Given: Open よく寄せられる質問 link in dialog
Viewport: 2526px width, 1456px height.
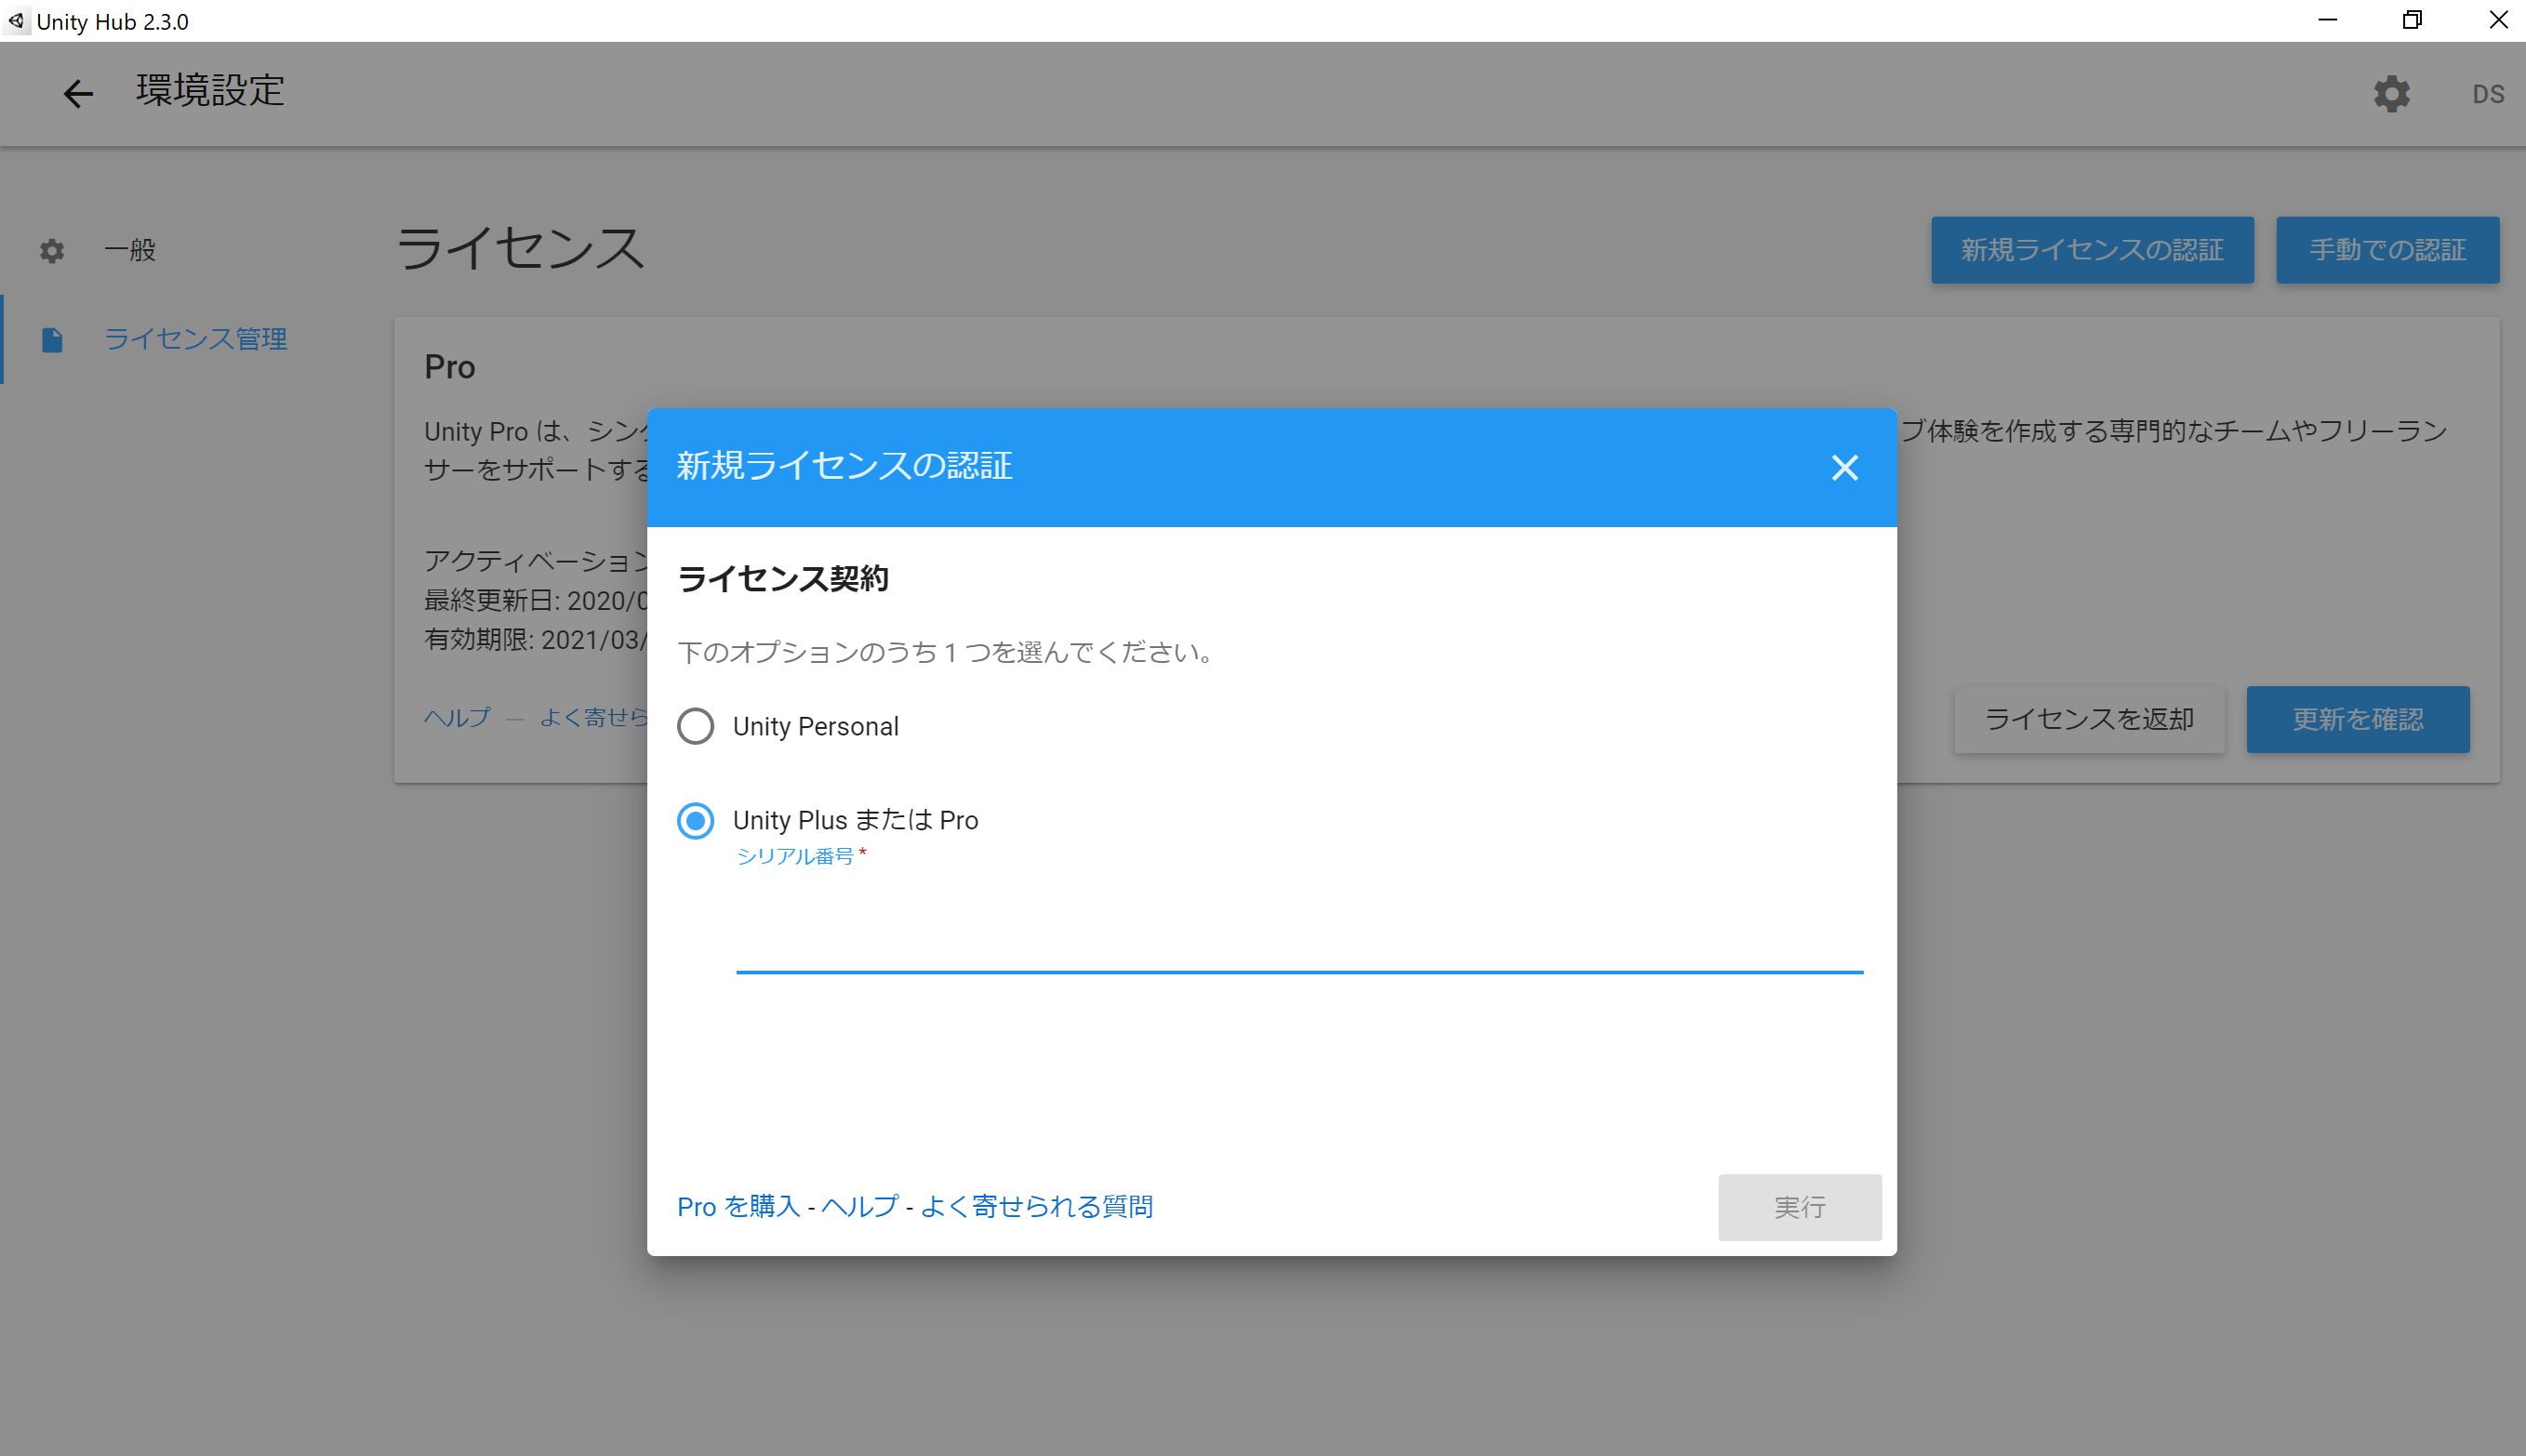Looking at the screenshot, I should pos(1036,1206).
